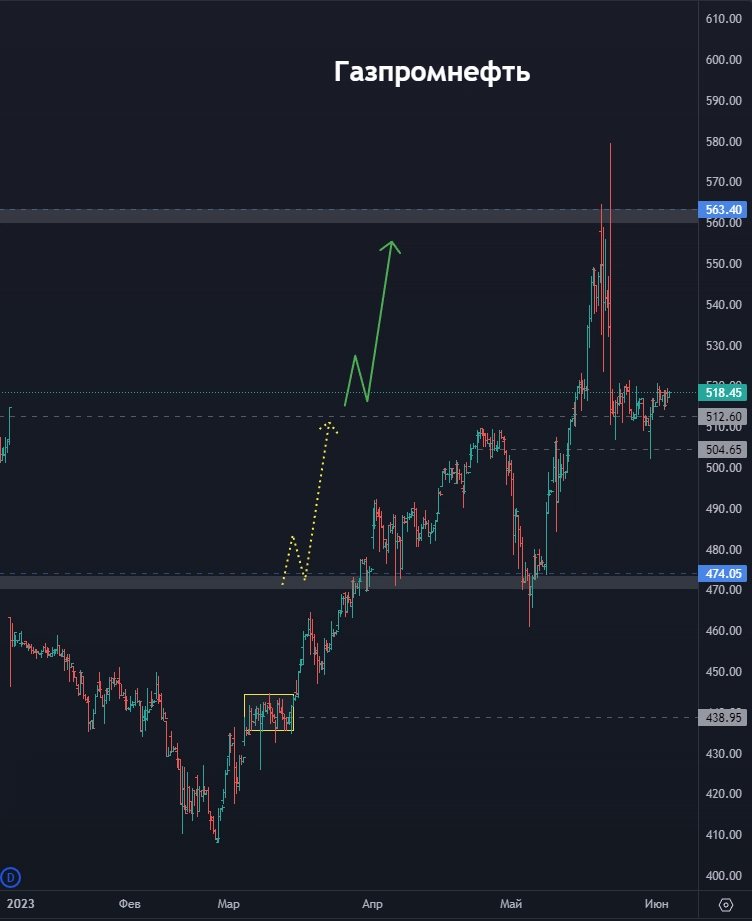This screenshot has height=921, width=752.
Task: Open chart settings gear icon
Action: [x=726, y=905]
